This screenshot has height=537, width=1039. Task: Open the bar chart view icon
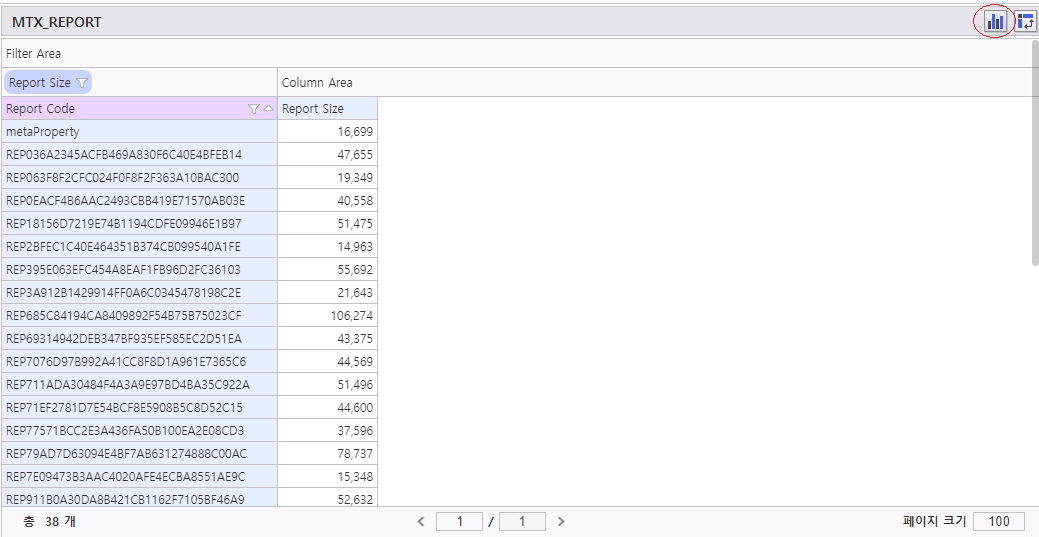click(x=994, y=21)
